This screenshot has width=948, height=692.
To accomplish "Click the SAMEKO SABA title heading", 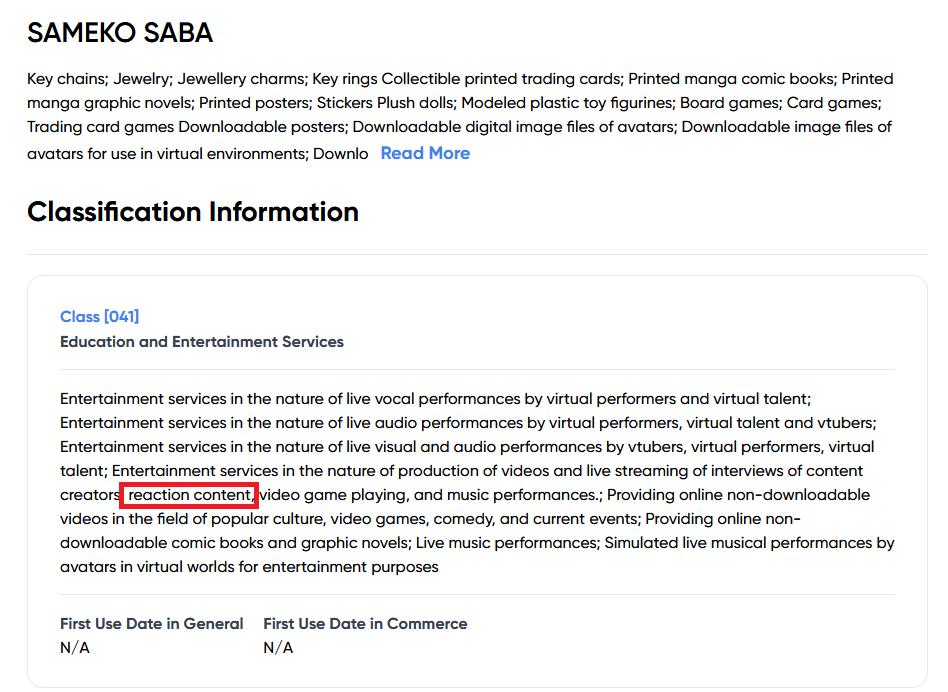I will 120,33.
